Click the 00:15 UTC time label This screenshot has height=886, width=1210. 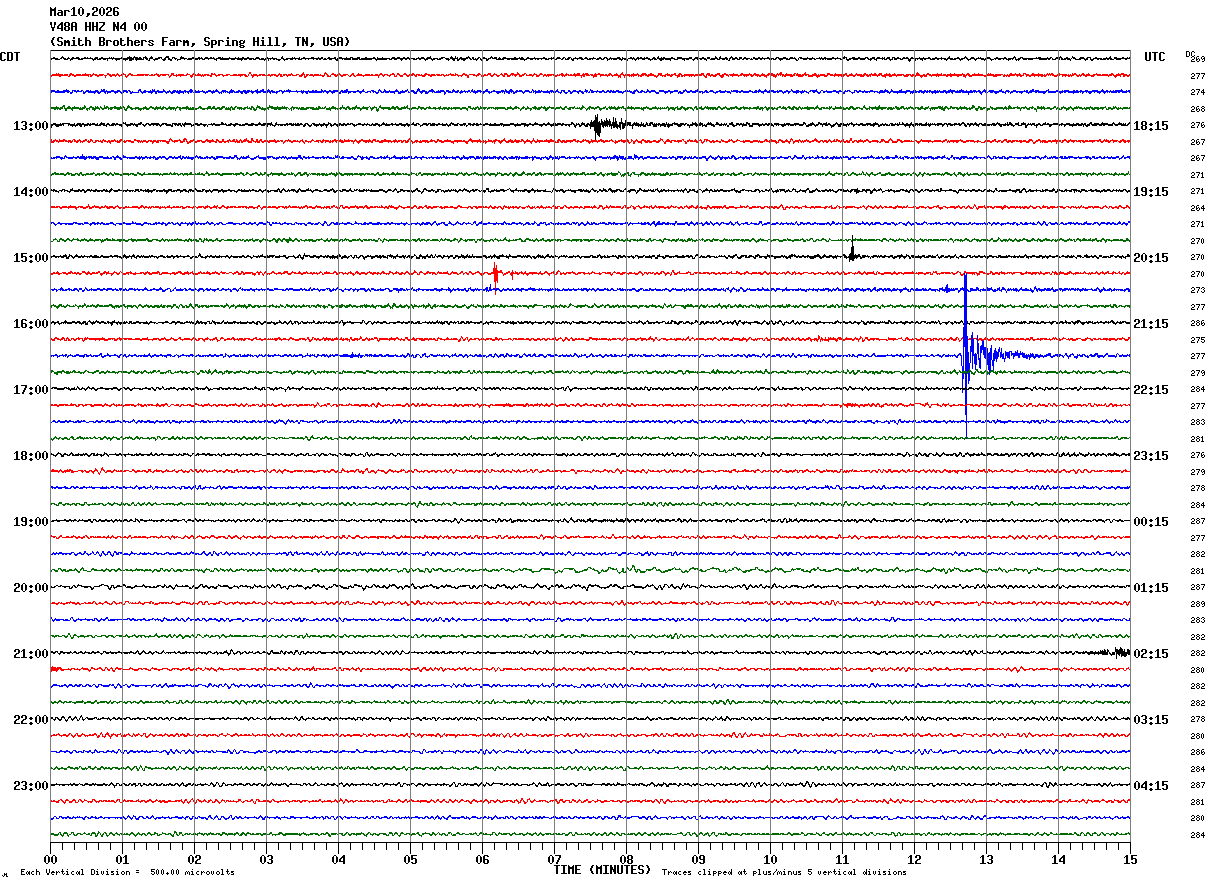[x=1151, y=522]
